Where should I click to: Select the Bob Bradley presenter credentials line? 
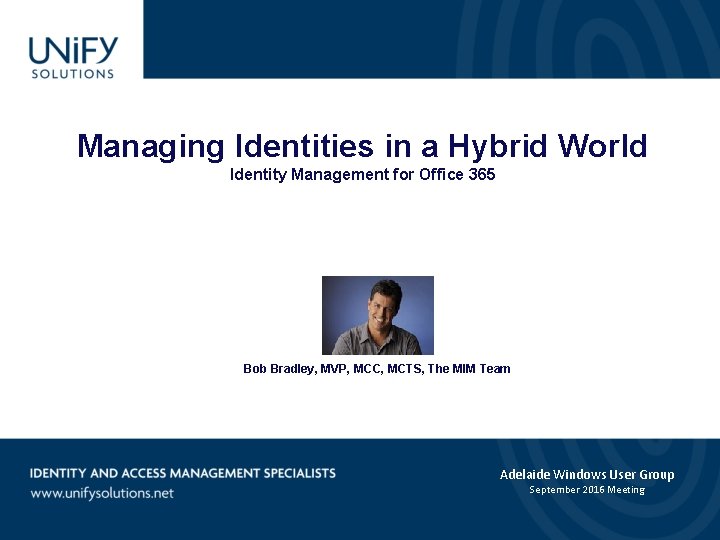[377, 369]
